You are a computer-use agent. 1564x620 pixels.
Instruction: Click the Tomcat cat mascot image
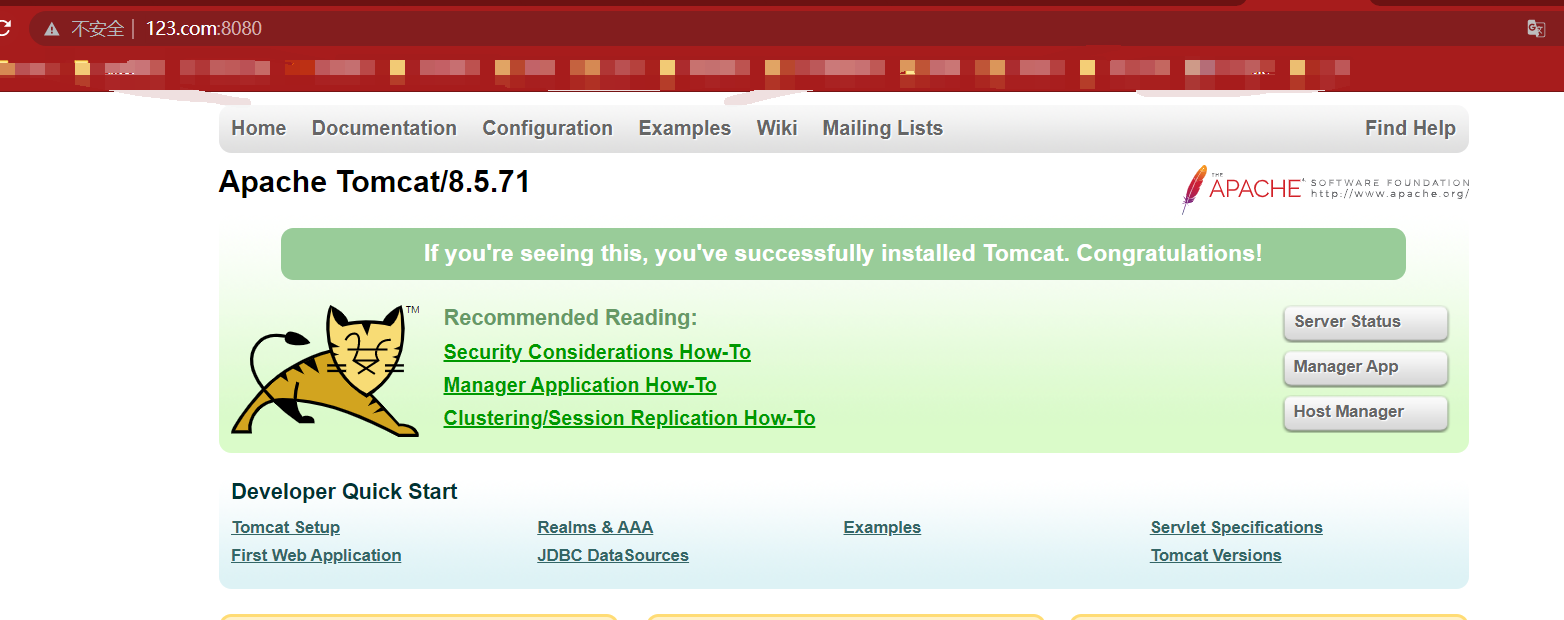click(326, 371)
